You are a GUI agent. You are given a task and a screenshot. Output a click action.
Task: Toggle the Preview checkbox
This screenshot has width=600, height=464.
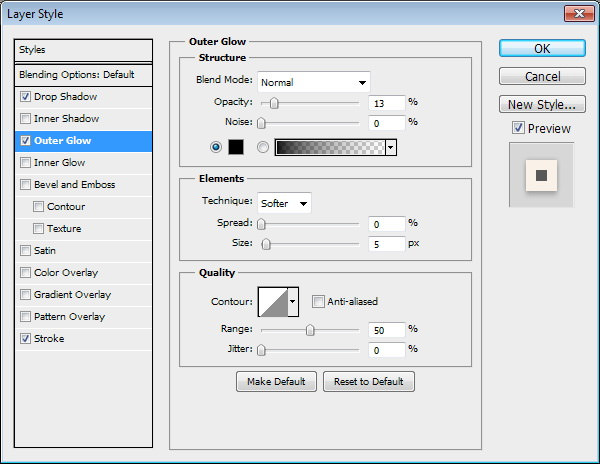(x=518, y=128)
